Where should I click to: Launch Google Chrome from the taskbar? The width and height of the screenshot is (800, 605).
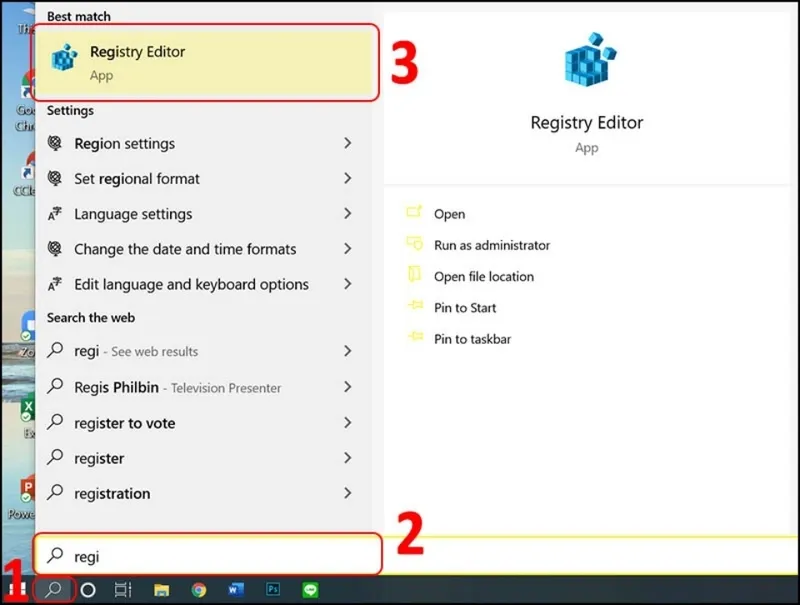pos(198,590)
